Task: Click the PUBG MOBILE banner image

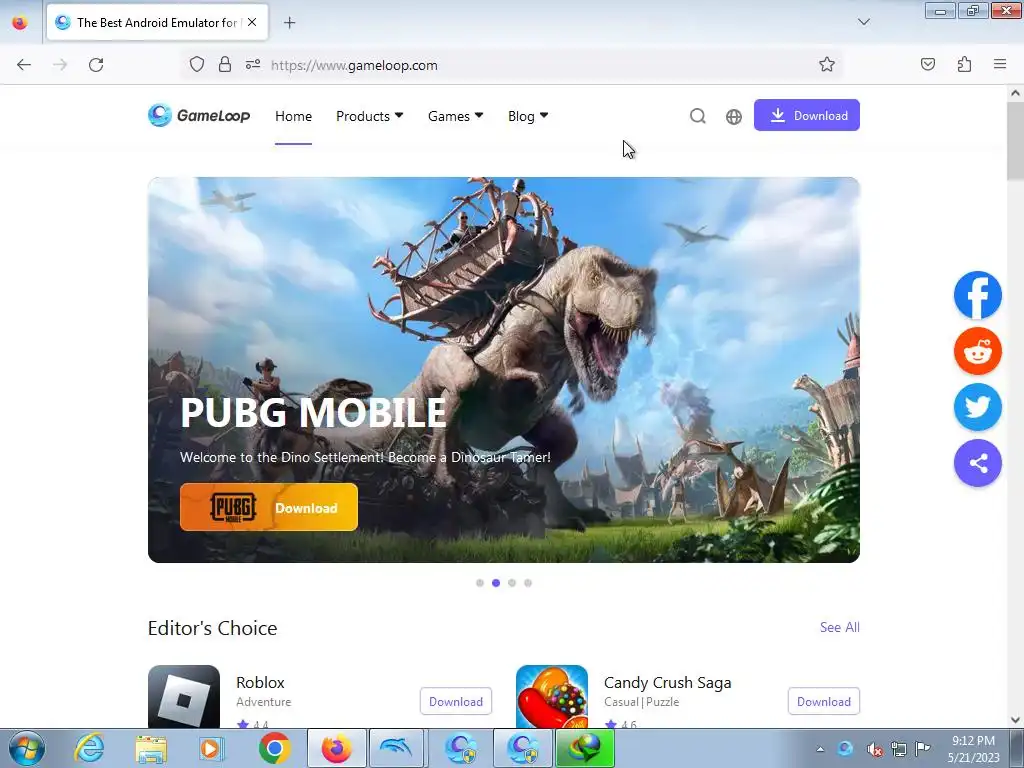Action: coord(504,370)
